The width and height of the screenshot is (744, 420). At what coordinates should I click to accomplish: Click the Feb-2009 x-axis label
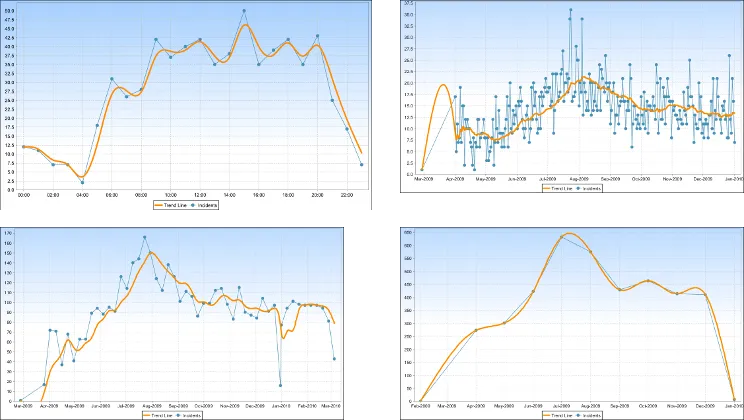coord(421,406)
